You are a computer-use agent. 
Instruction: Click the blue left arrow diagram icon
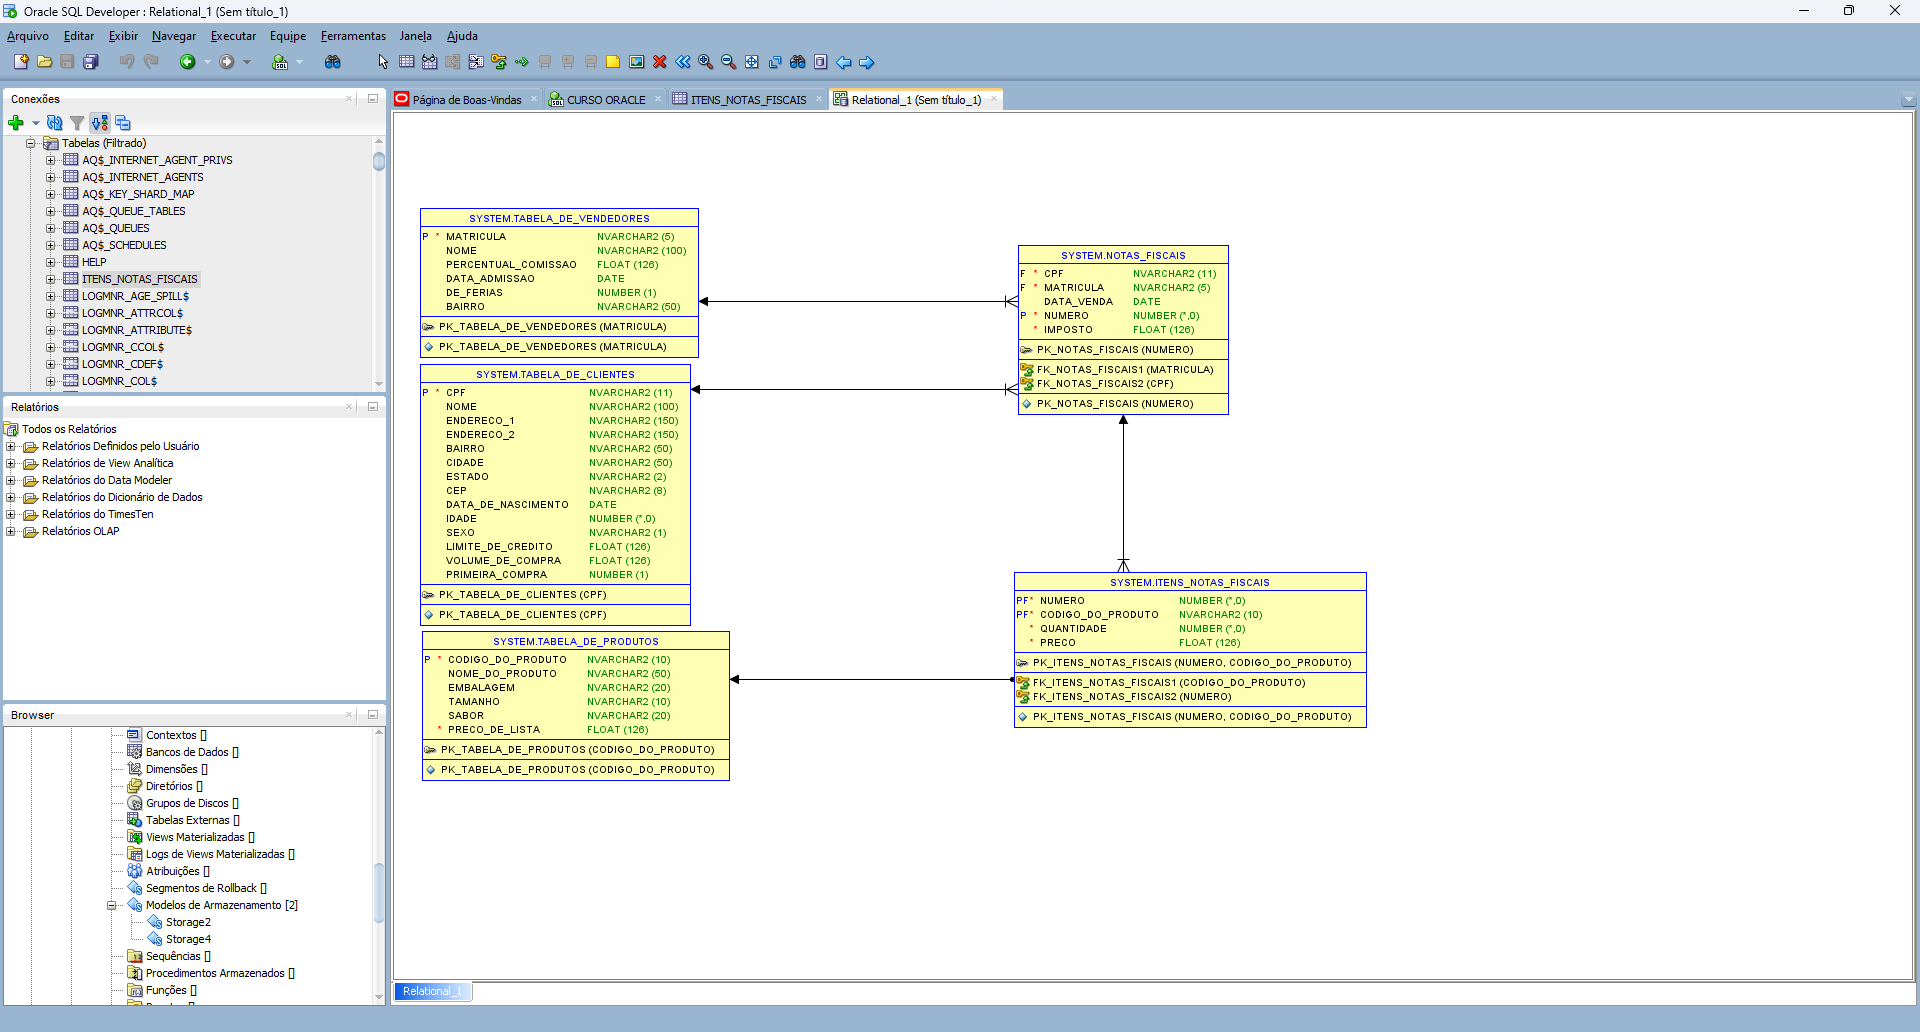pyautogui.click(x=844, y=62)
